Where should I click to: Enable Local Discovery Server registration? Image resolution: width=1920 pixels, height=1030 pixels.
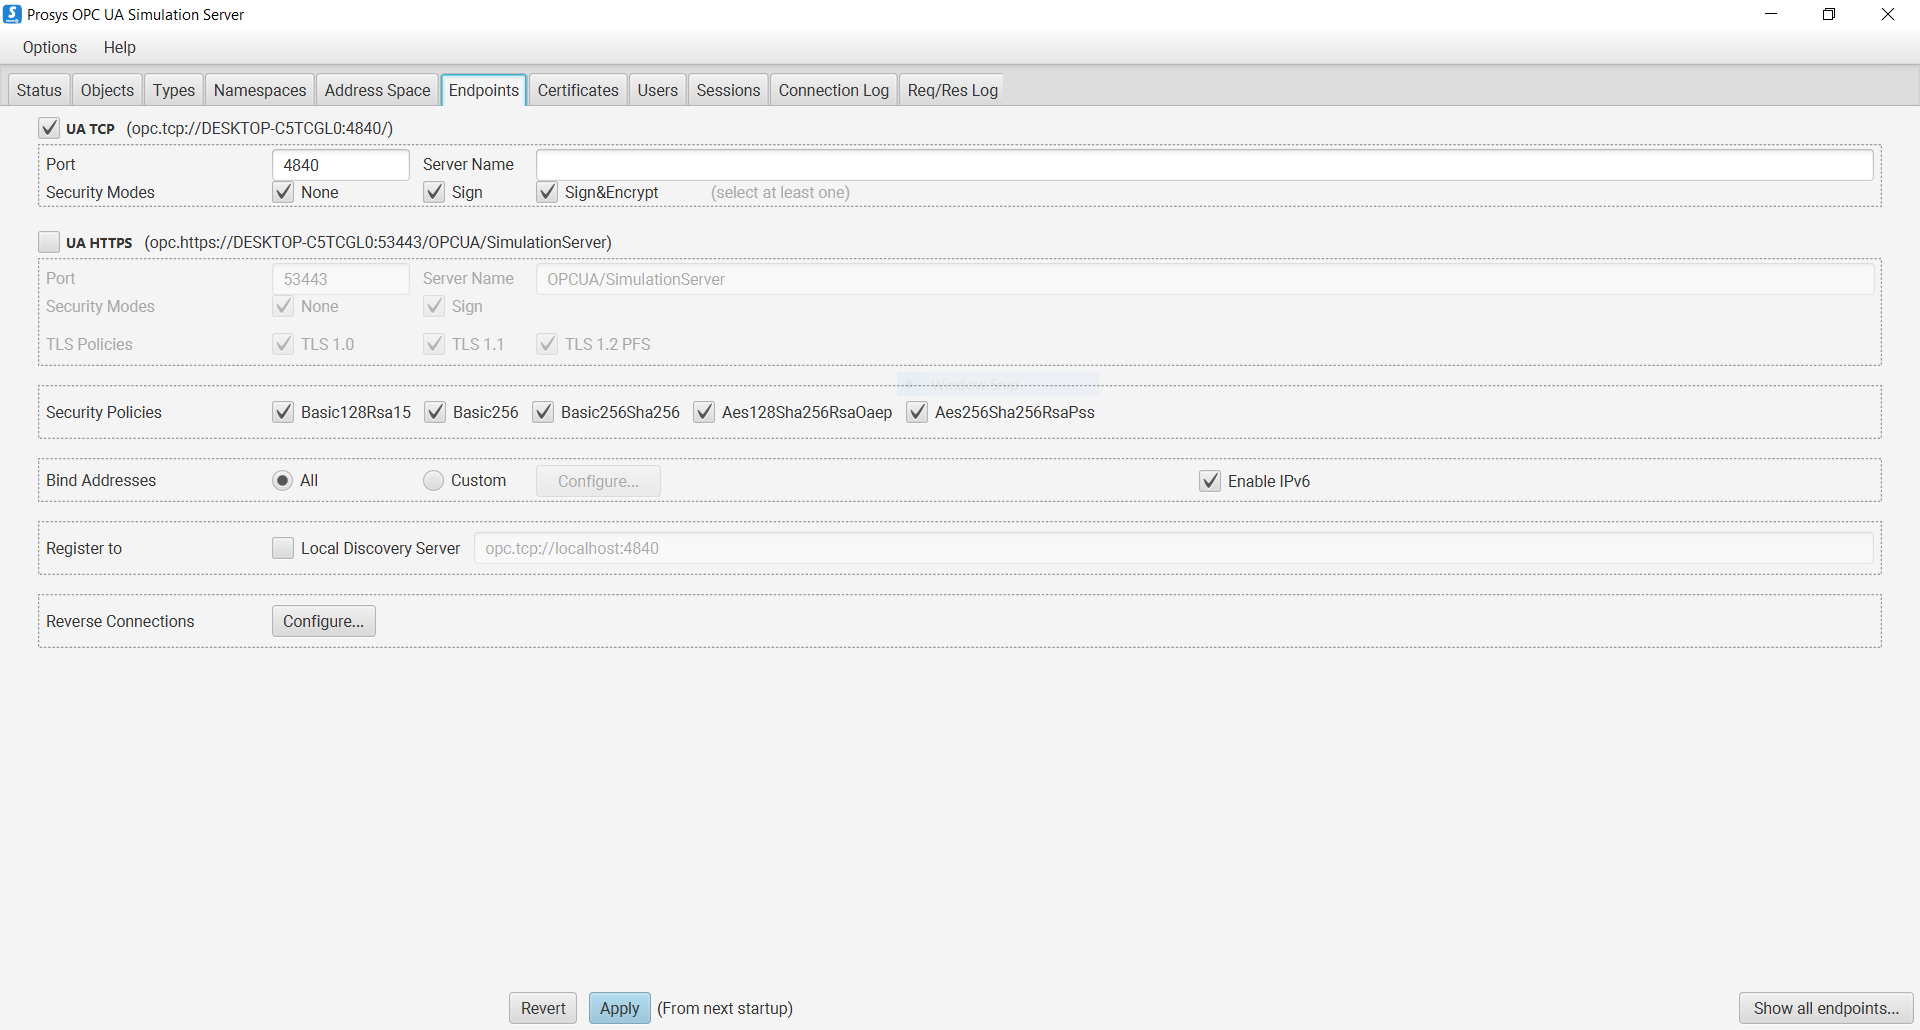click(x=283, y=548)
